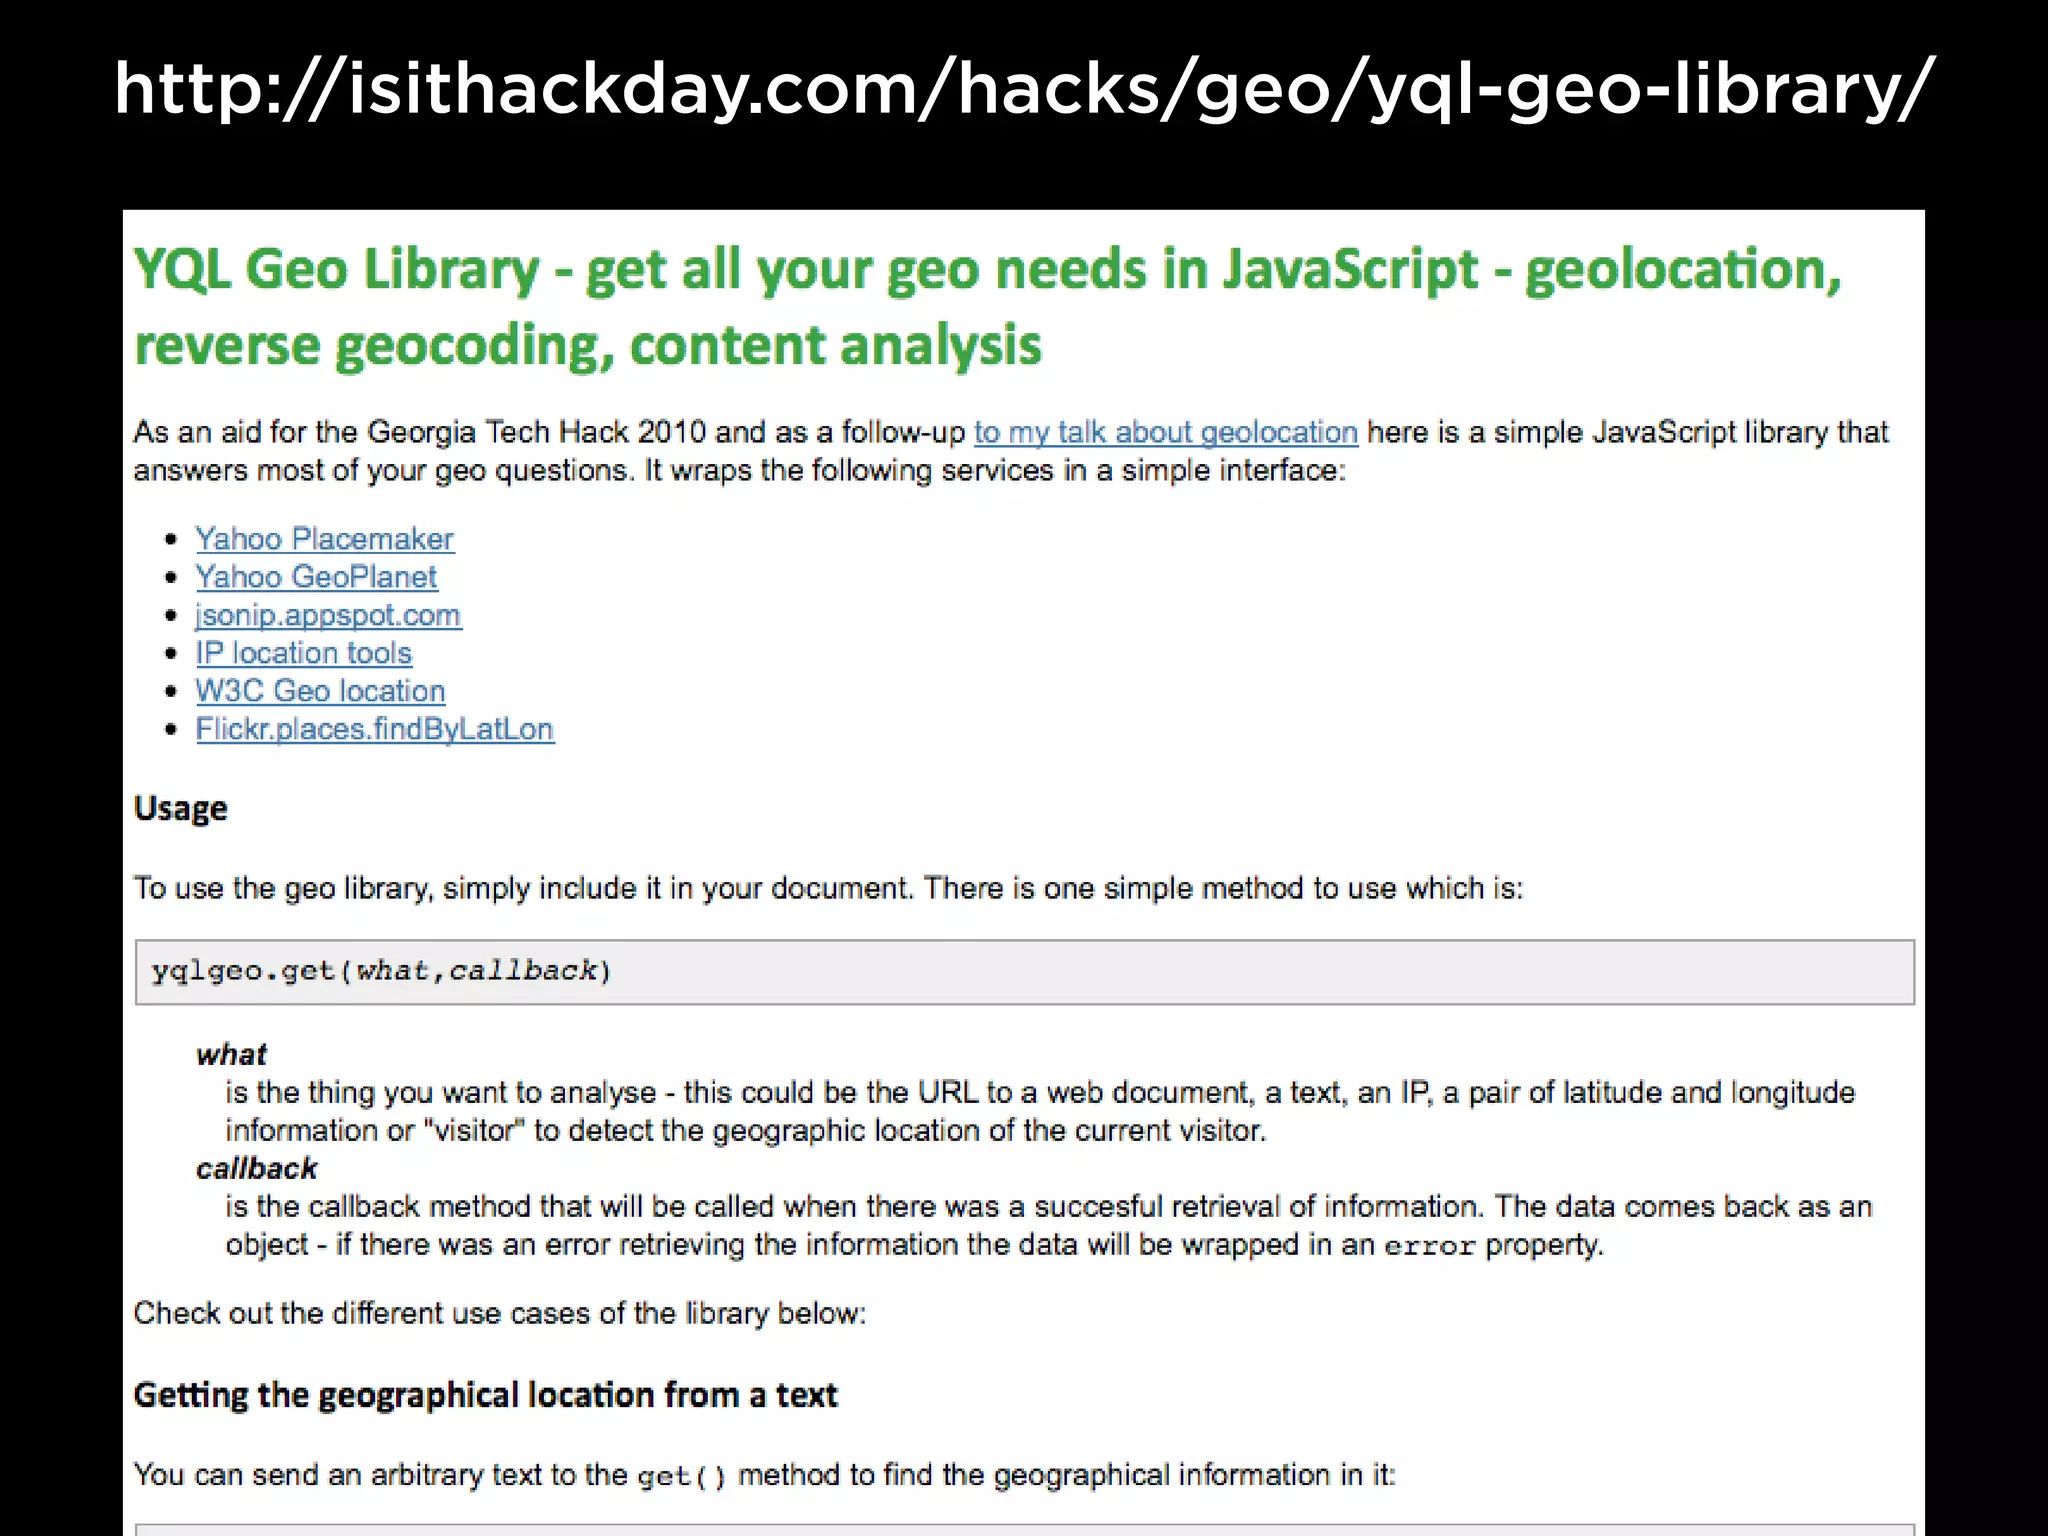Click the 'get()' code word in last paragraph
This screenshot has height=1536, width=2048.
click(682, 1476)
